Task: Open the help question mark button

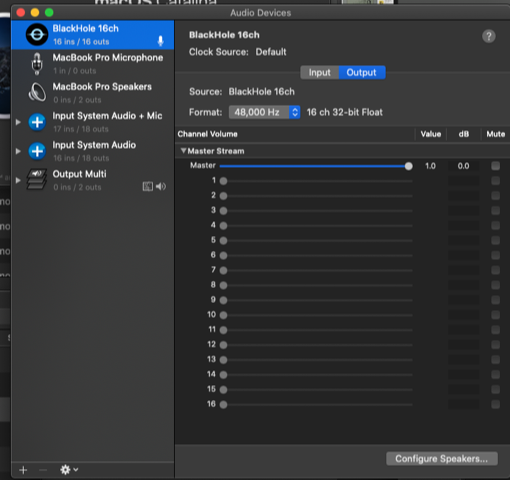Action: 489,36
